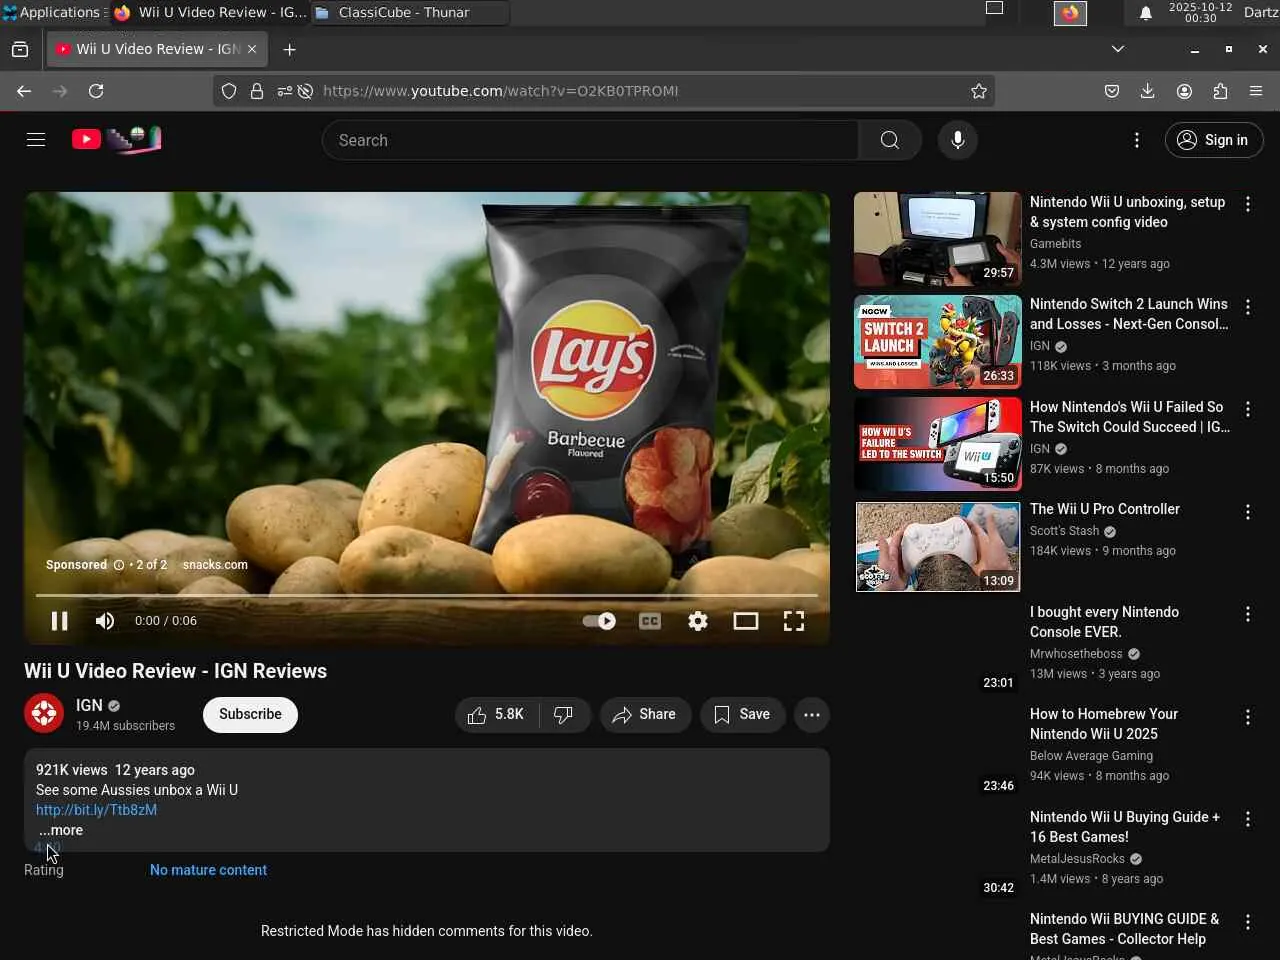Save the video to a playlist
Image resolution: width=1280 pixels, height=960 pixels.
[x=742, y=714]
